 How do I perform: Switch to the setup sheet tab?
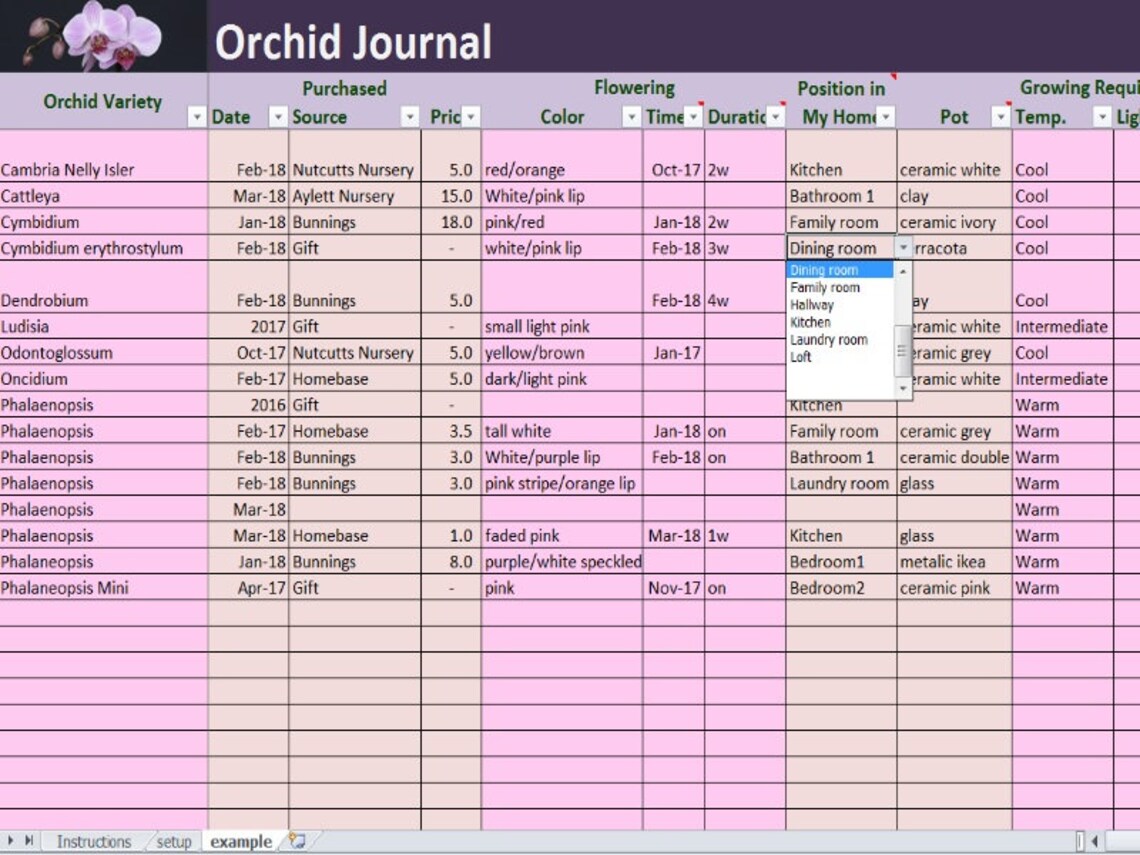pyautogui.click(x=172, y=842)
